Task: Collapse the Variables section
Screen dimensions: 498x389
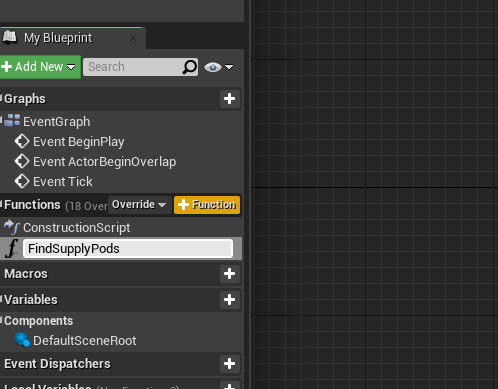Action: point(1,299)
